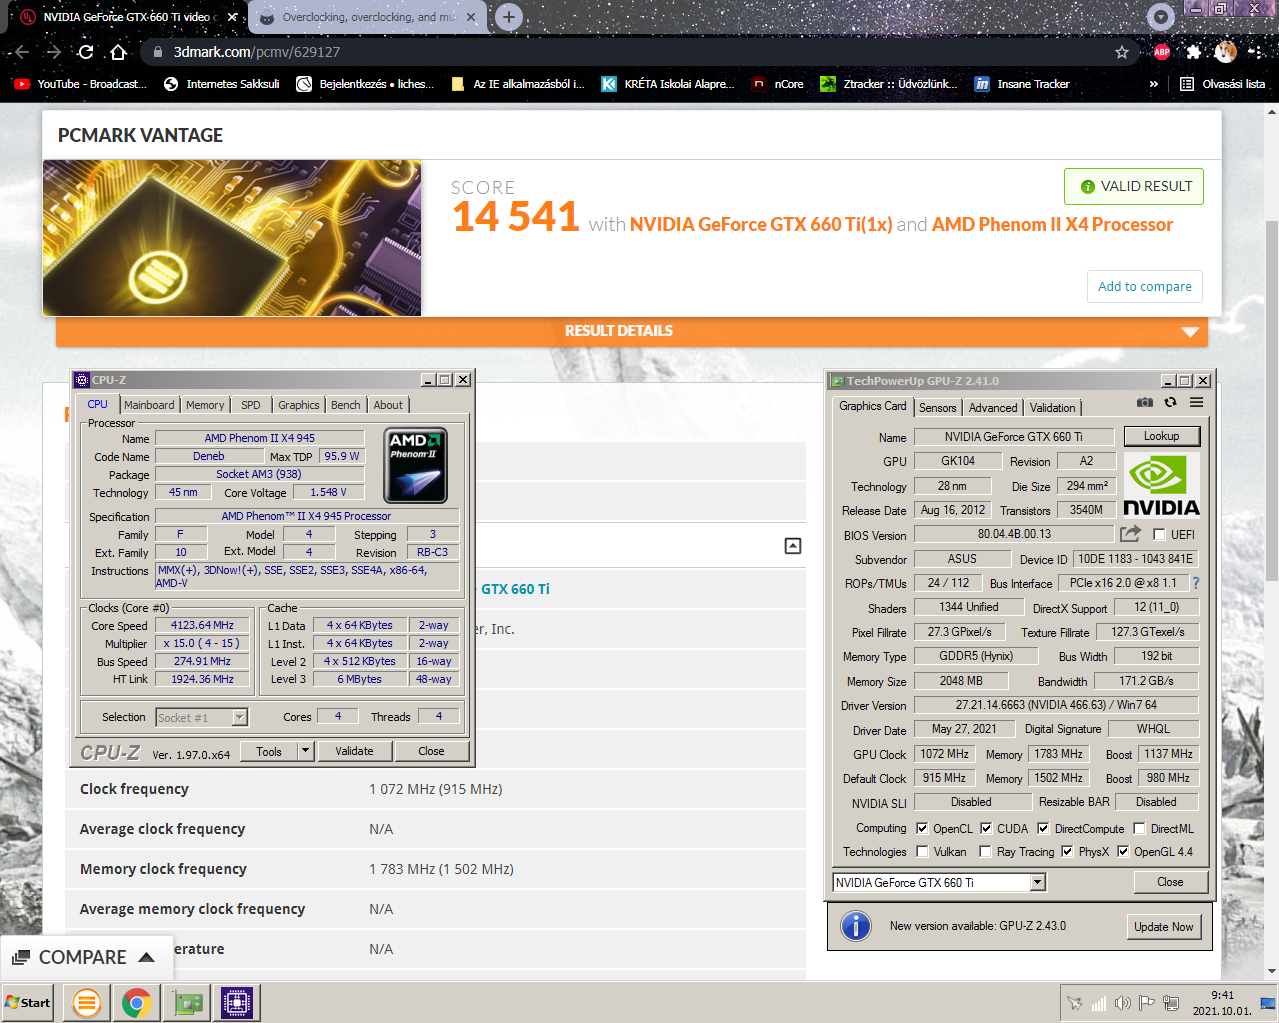
Task: Open the Olvasási lista reading list
Action: [1222, 84]
